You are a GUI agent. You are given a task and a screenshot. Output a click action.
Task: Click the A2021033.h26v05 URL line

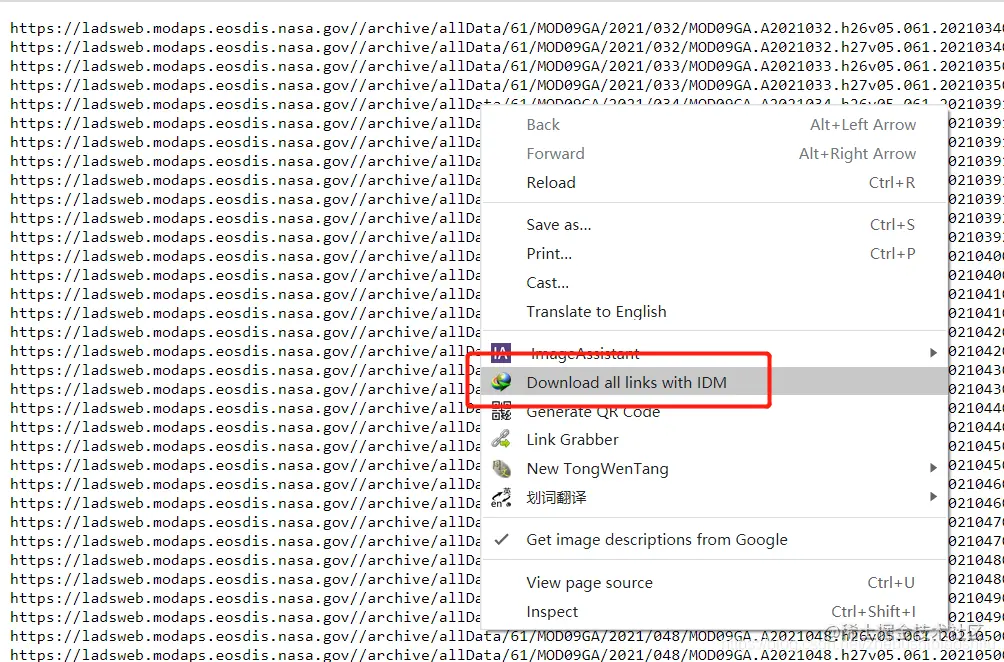[x=507, y=66]
